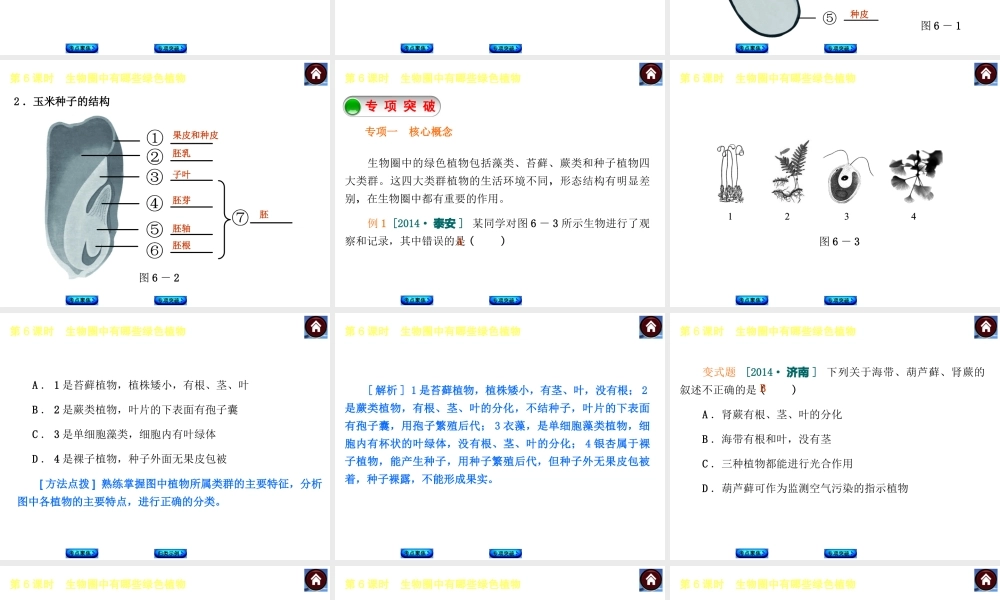This screenshot has width=1000, height=600.
Task: Click the label 胚 beside circled 7
Action: [264, 215]
